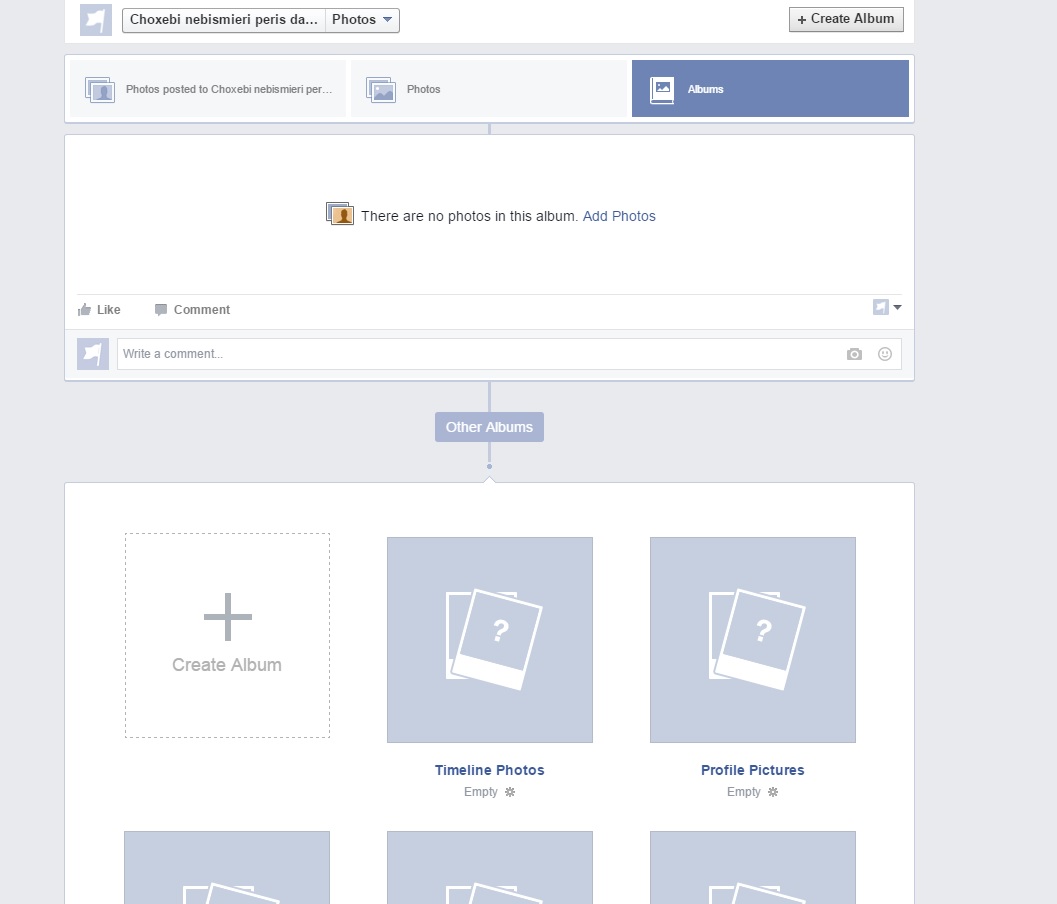The width and height of the screenshot is (1057, 904).
Task: Click the + Create Album button at top
Action: click(846, 19)
